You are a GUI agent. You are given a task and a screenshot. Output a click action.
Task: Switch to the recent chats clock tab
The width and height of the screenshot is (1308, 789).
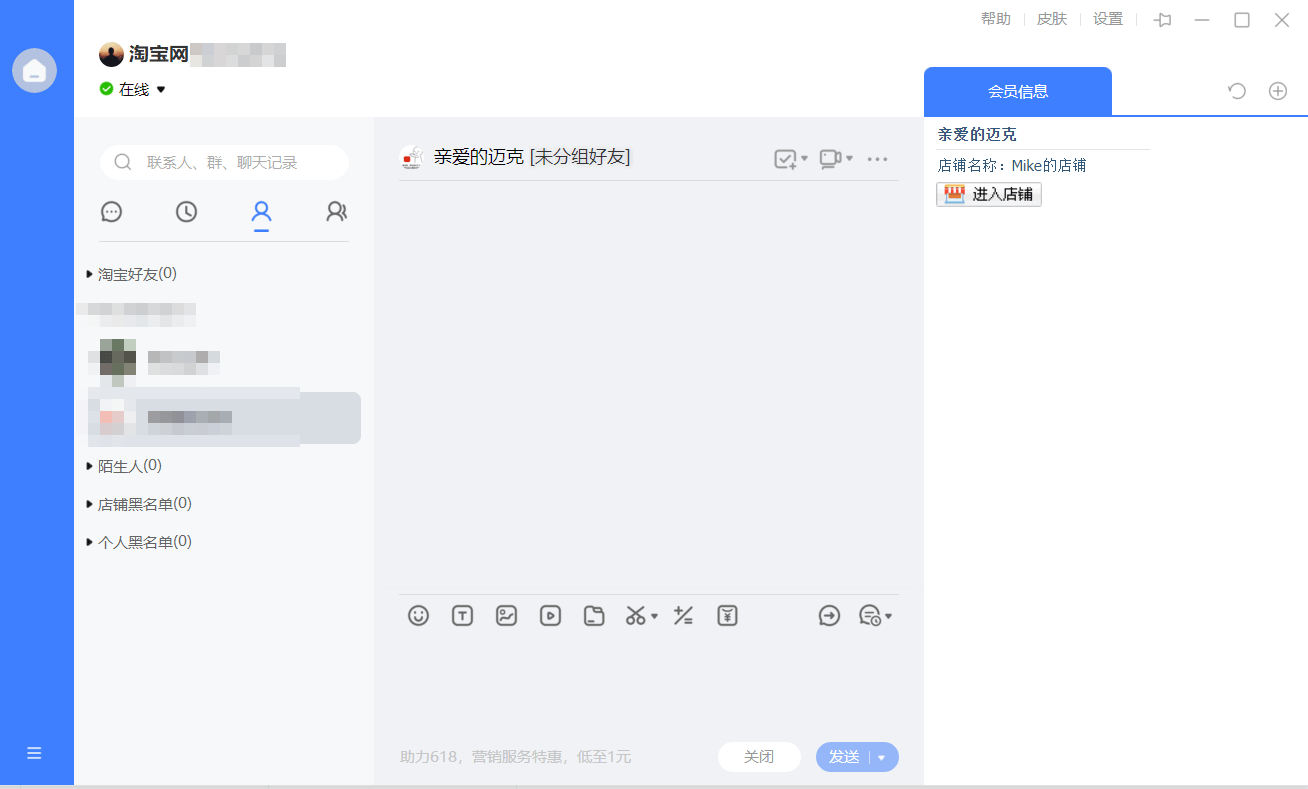186,212
